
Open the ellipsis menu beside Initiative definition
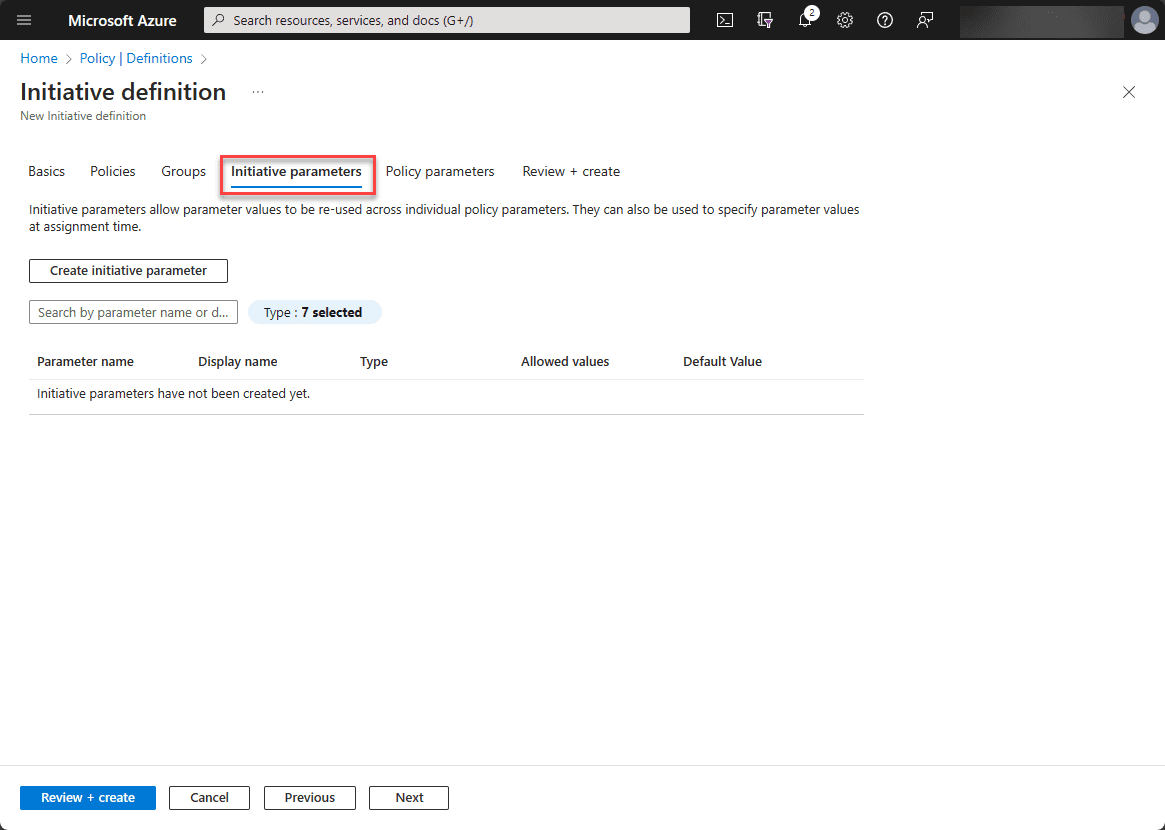258,92
